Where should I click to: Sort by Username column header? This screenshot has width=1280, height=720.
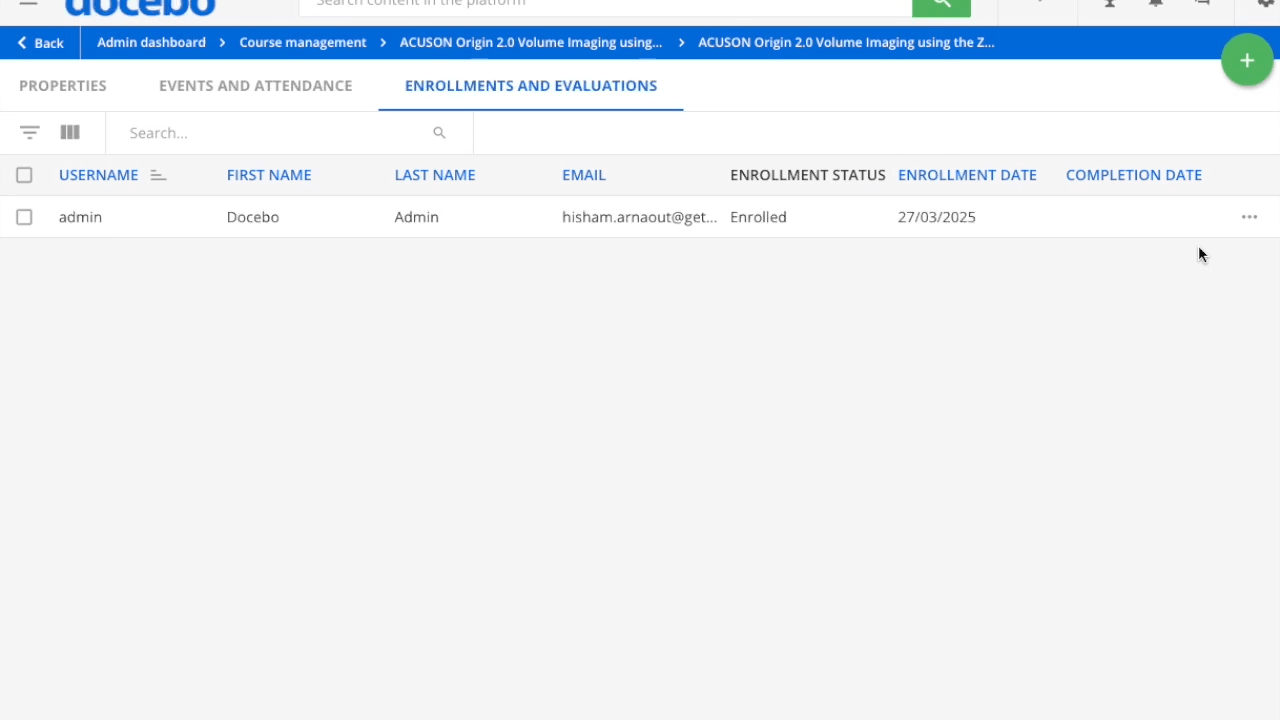[x=98, y=175]
